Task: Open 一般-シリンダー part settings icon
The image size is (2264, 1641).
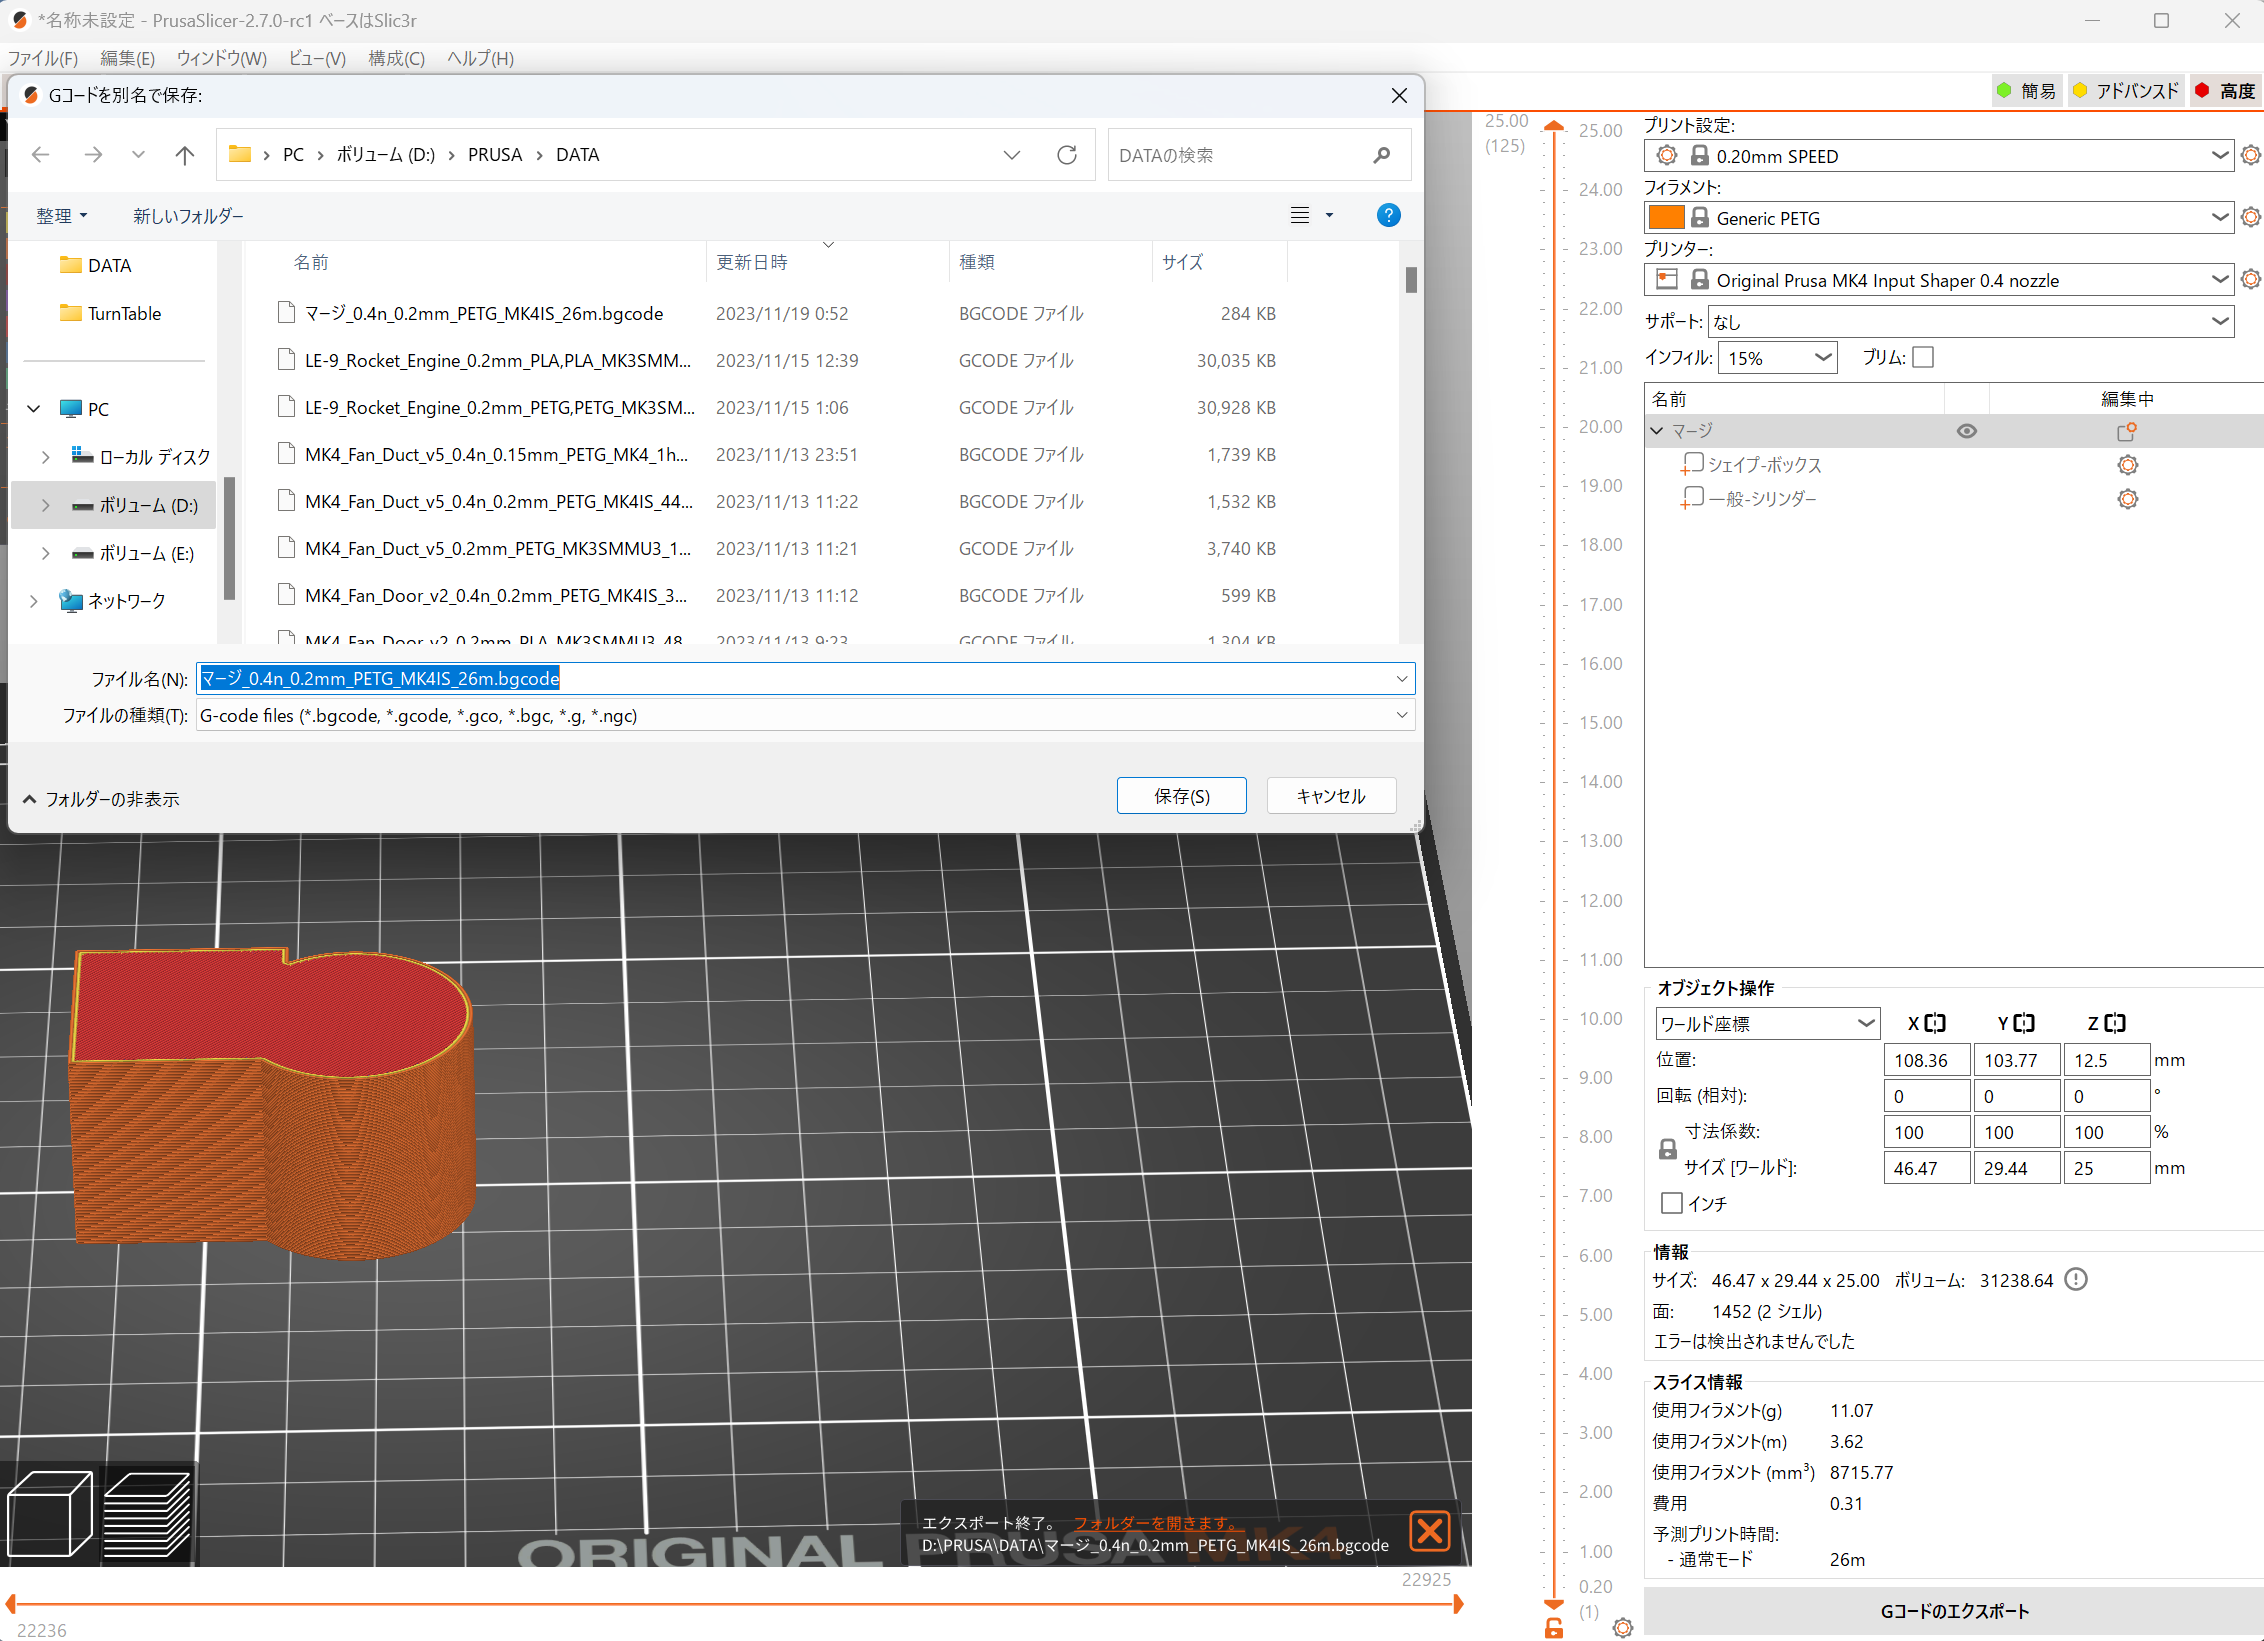Action: coord(2127,499)
